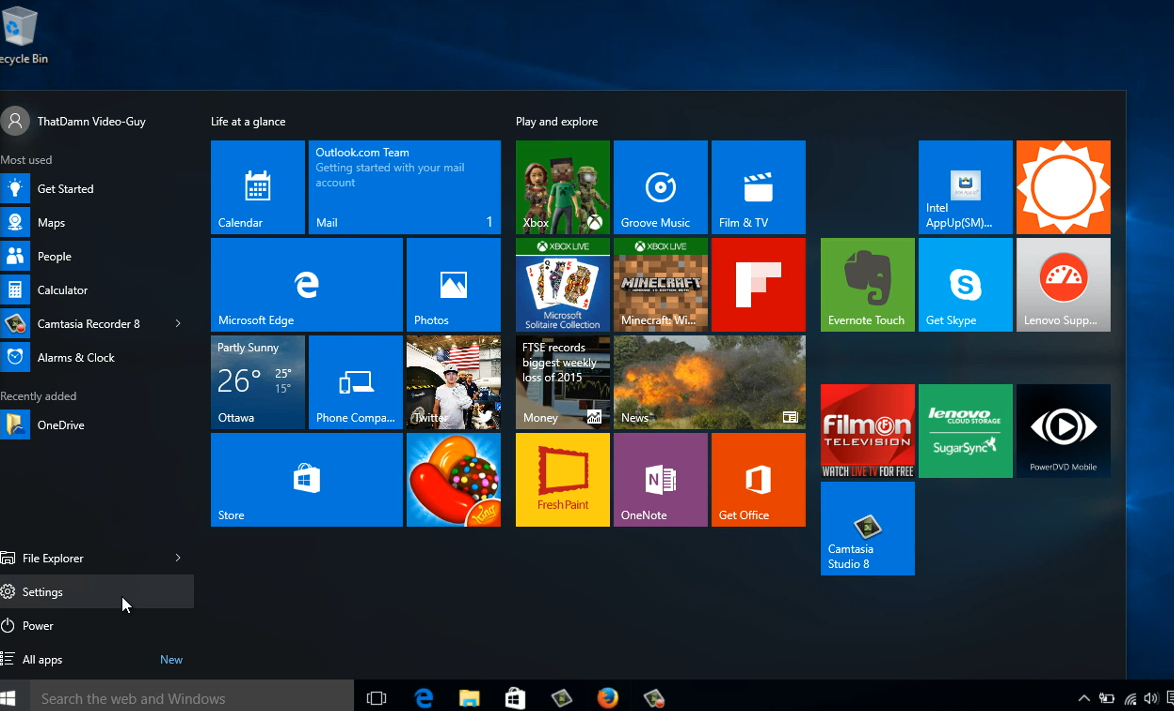Open Settings from the Start menu
The image size is (1174, 711).
pyautogui.click(x=43, y=592)
